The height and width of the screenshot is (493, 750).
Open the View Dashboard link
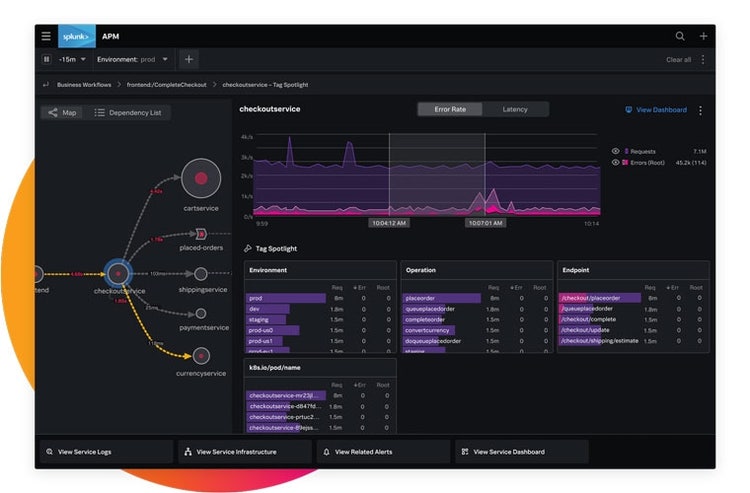656,110
